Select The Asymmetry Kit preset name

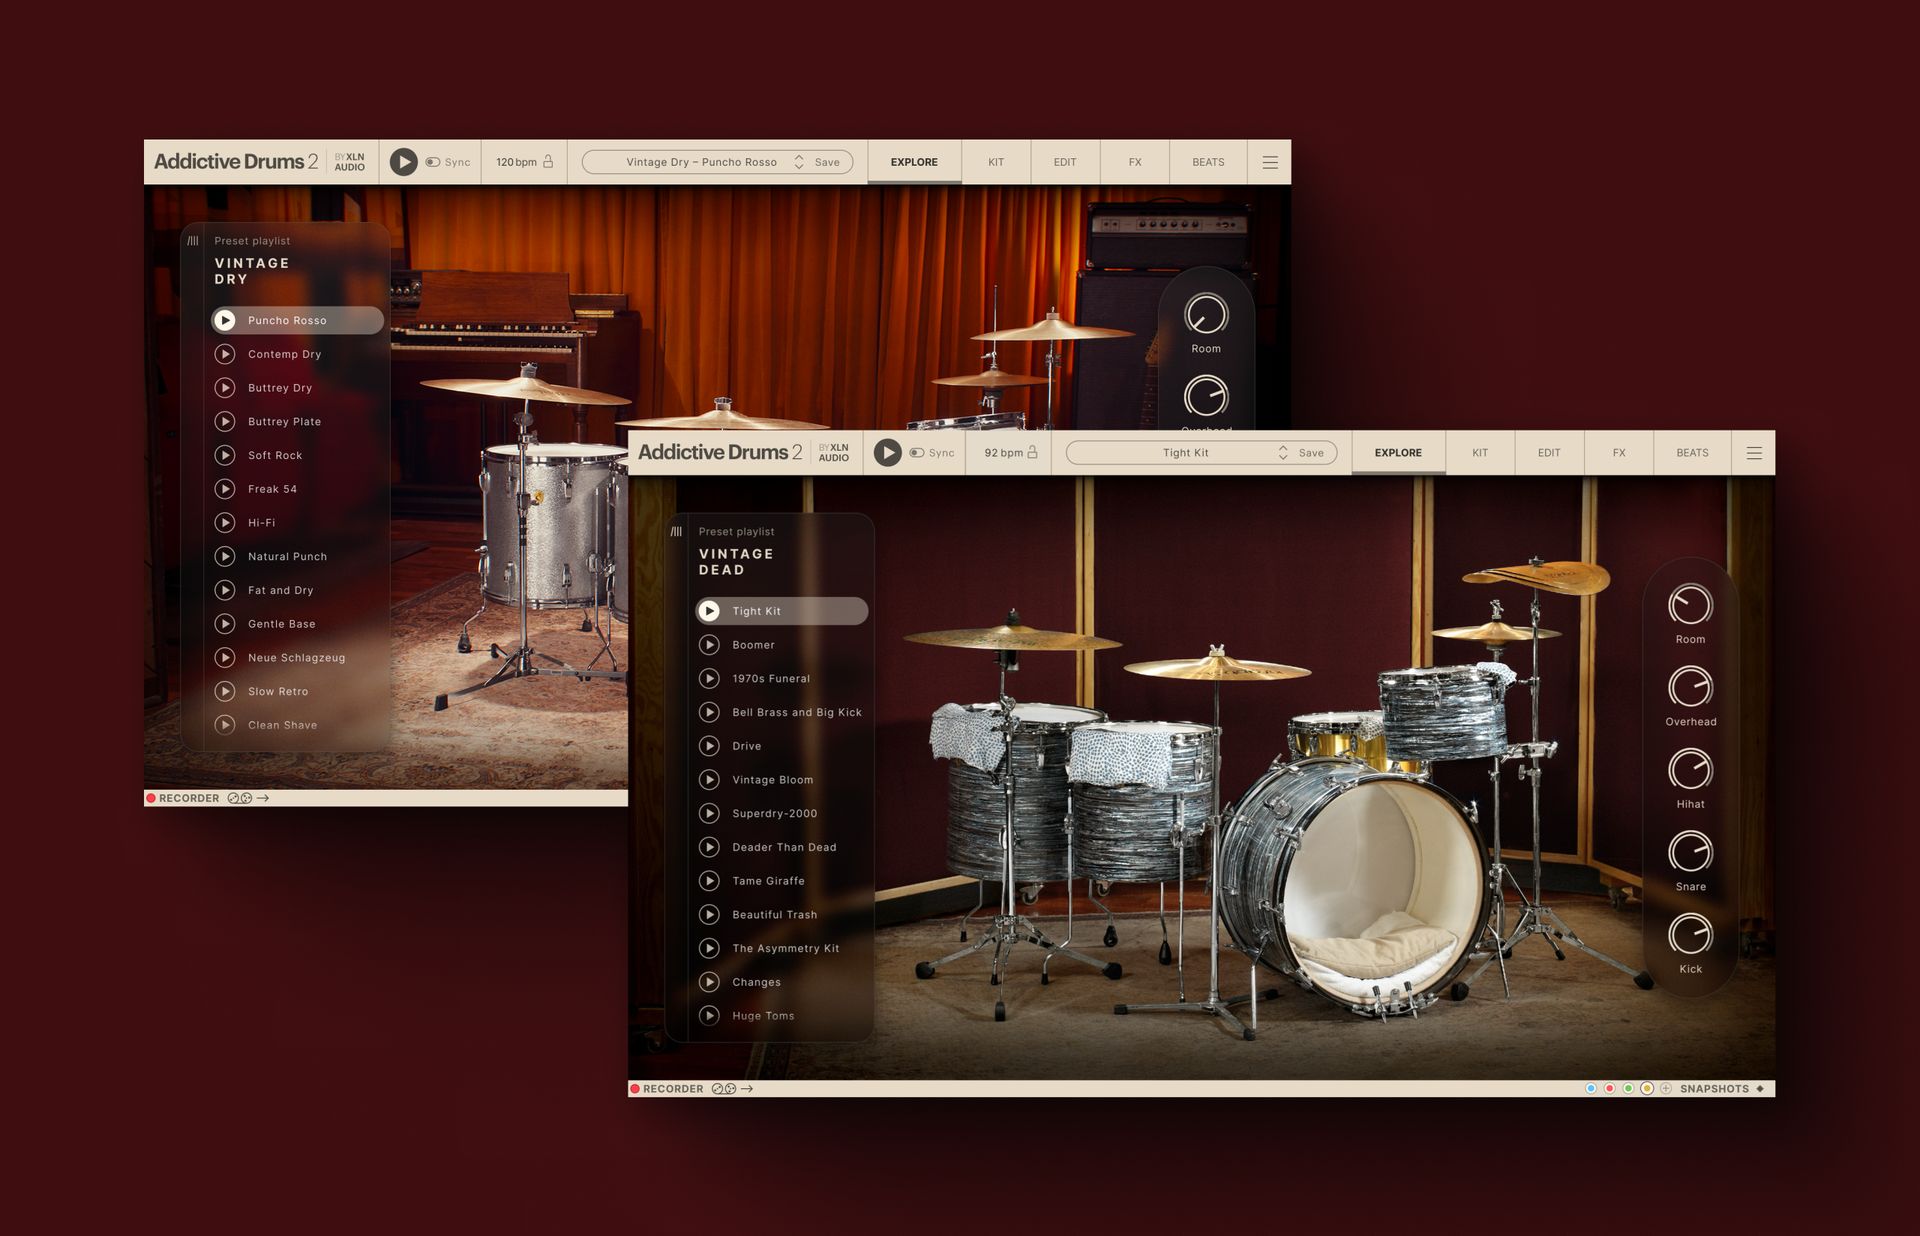(x=786, y=948)
